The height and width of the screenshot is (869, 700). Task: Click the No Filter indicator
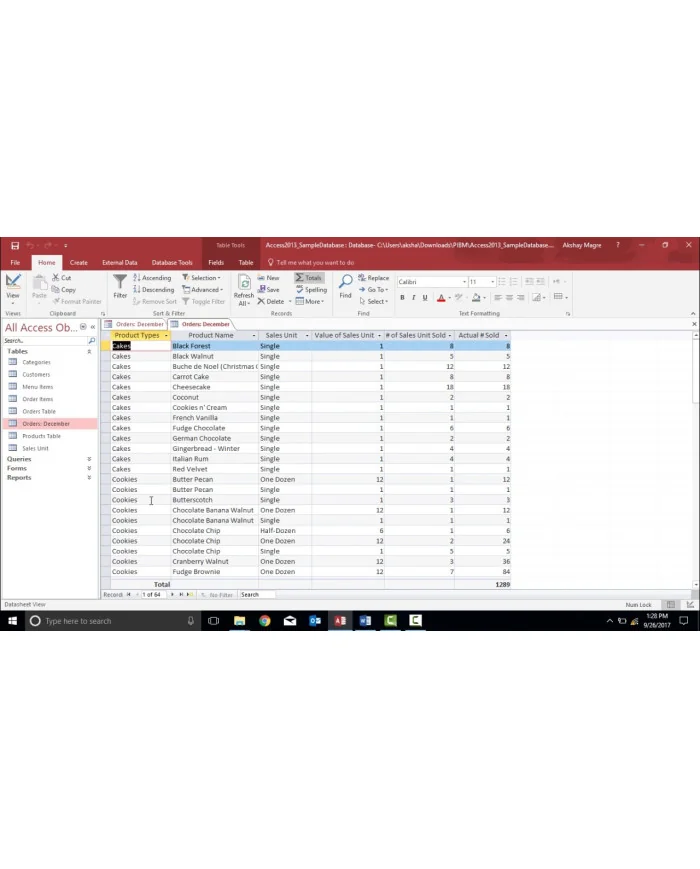click(x=217, y=595)
